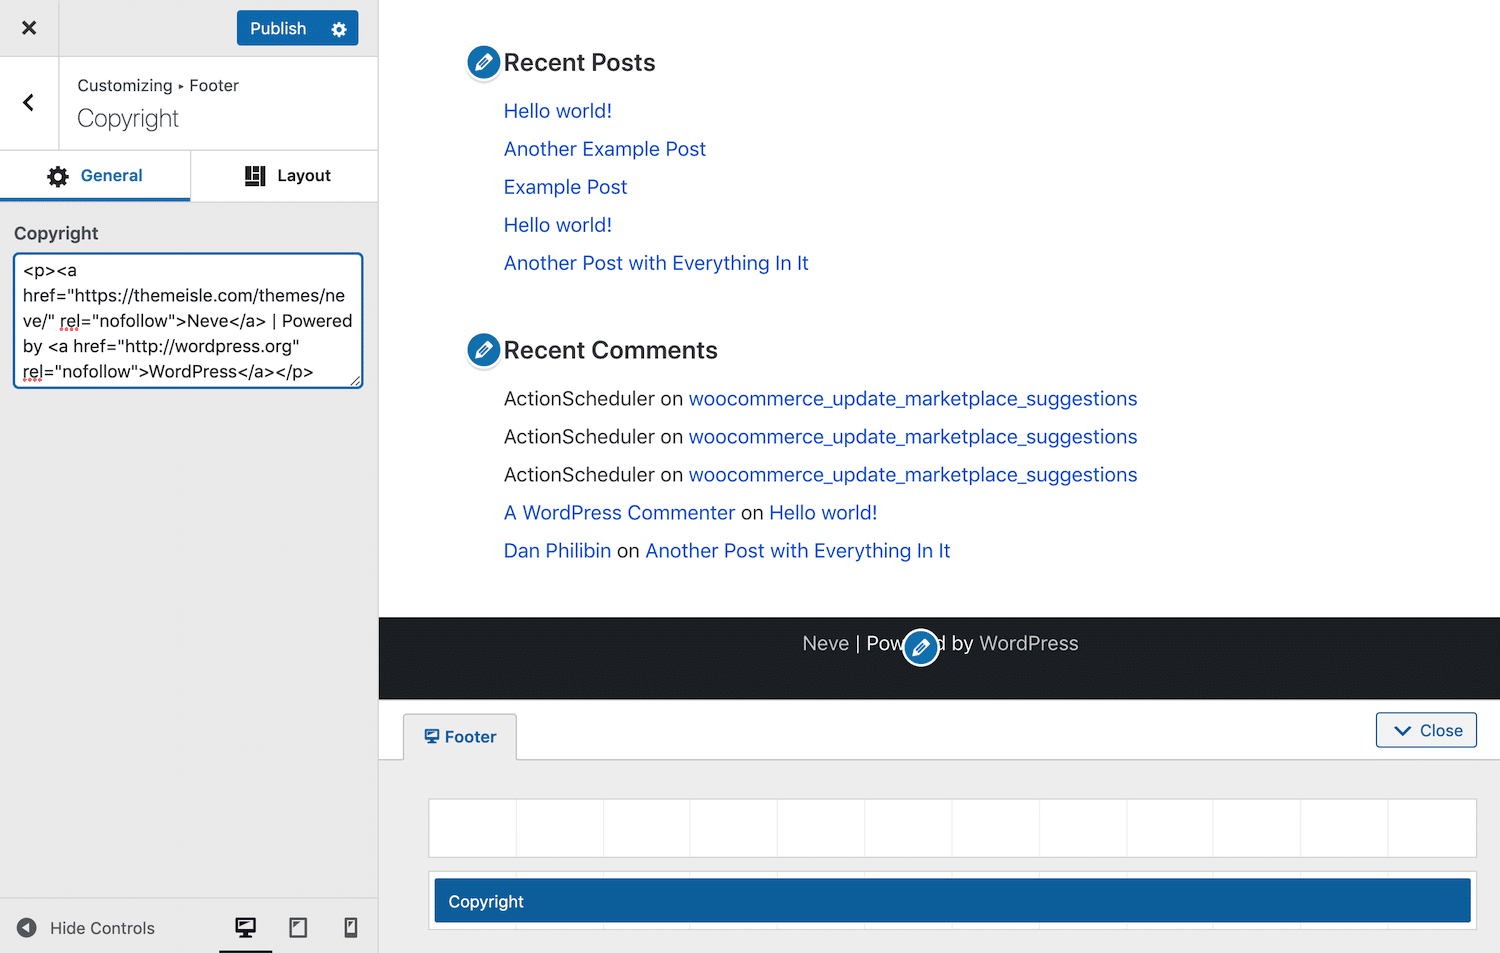Click inside the Copyright HTML text field
The image size is (1500, 953).
tap(187, 320)
